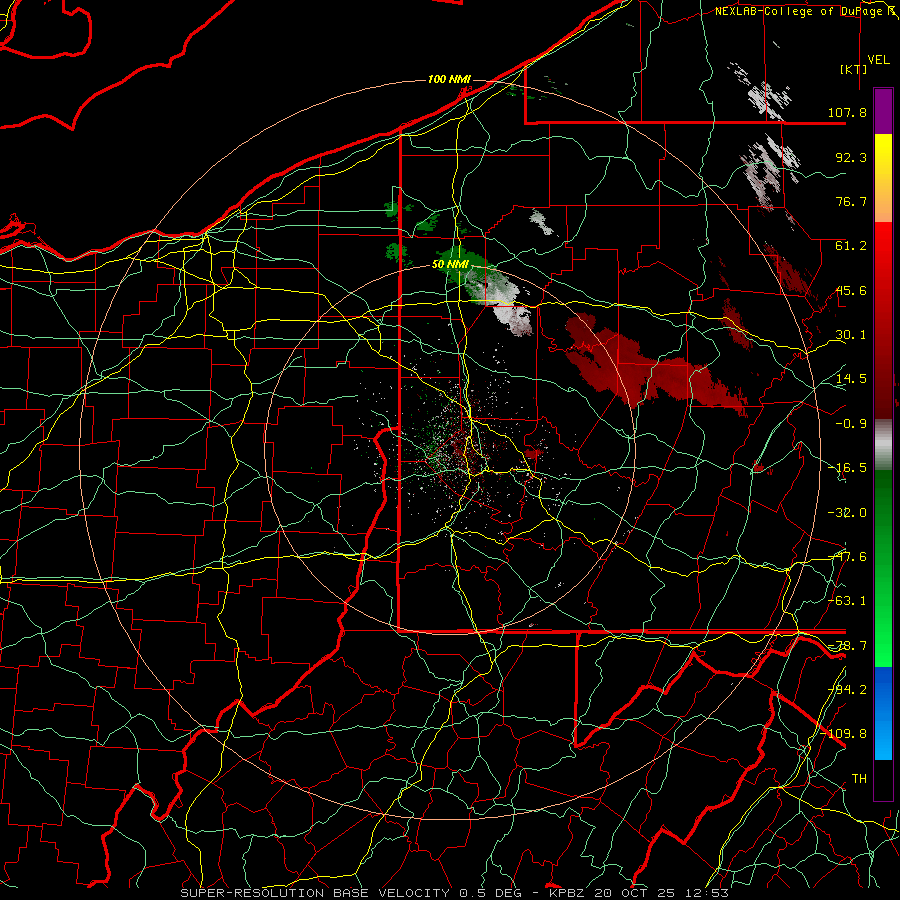This screenshot has width=900, height=900.
Task: Select the 14.5 value on velocity scale
Action: pyautogui.click(x=851, y=379)
